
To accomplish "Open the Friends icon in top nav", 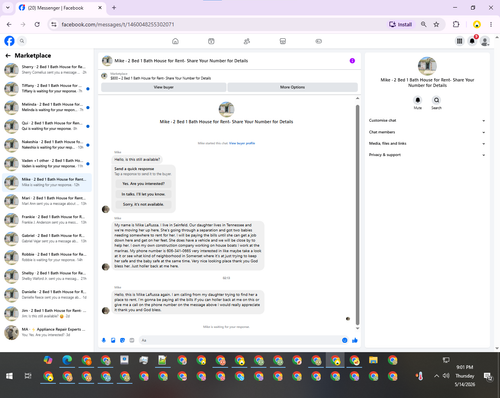I will pos(247,41).
